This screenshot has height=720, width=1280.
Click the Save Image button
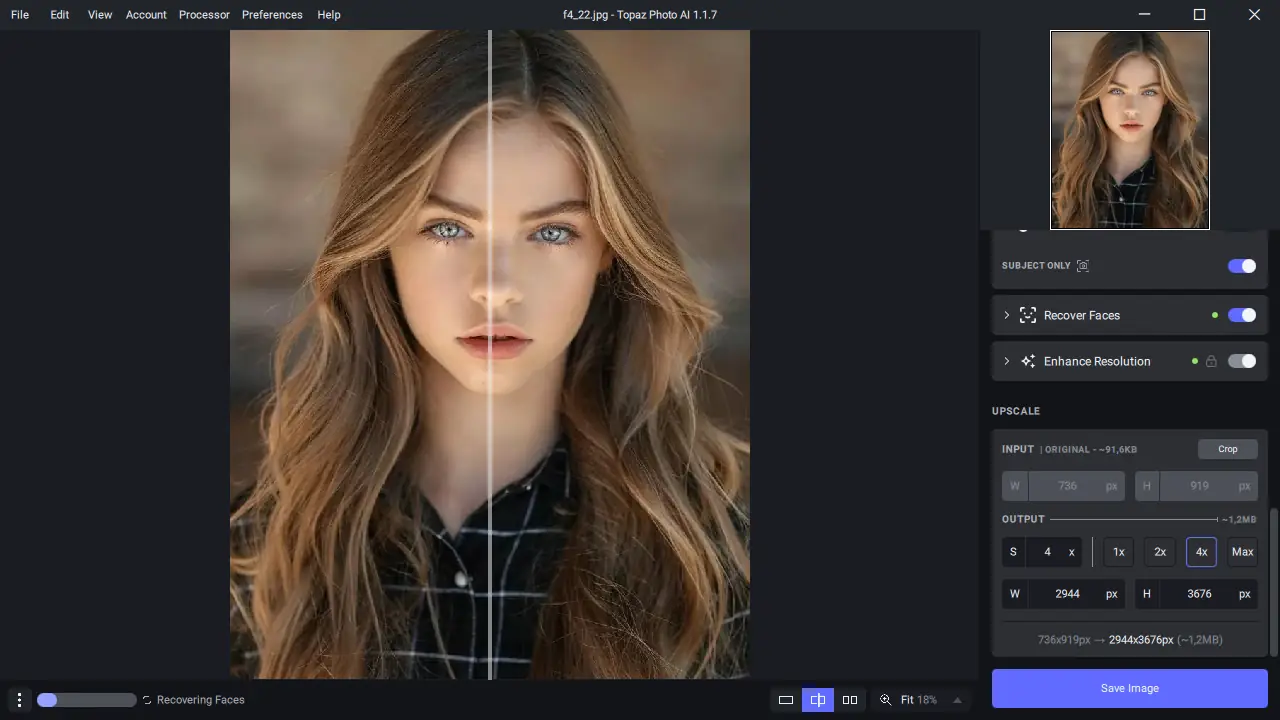coord(1130,688)
